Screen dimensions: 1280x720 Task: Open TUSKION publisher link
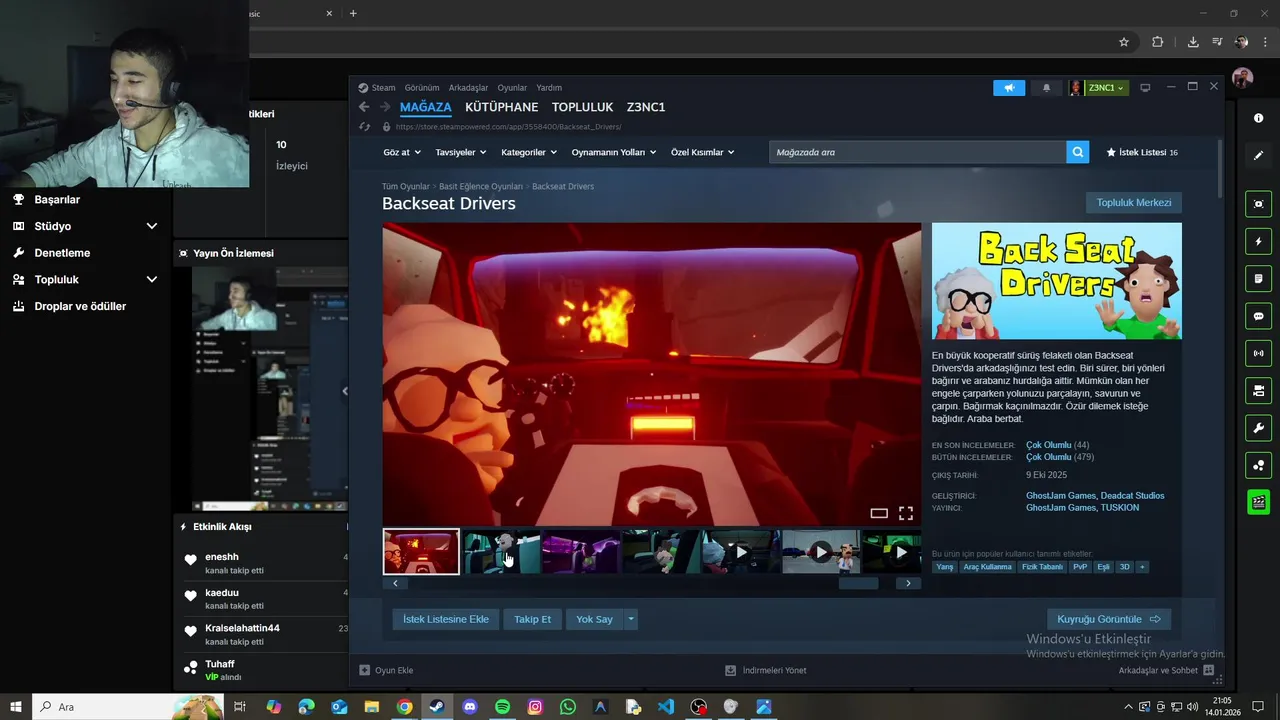(x=1120, y=508)
